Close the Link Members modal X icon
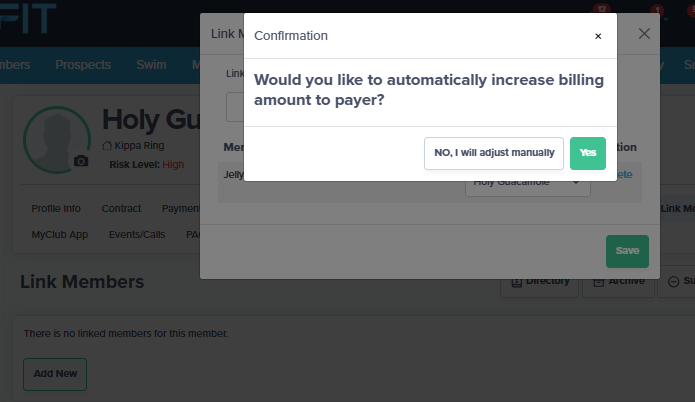Viewport: 695px width, 402px height. (644, 34)
